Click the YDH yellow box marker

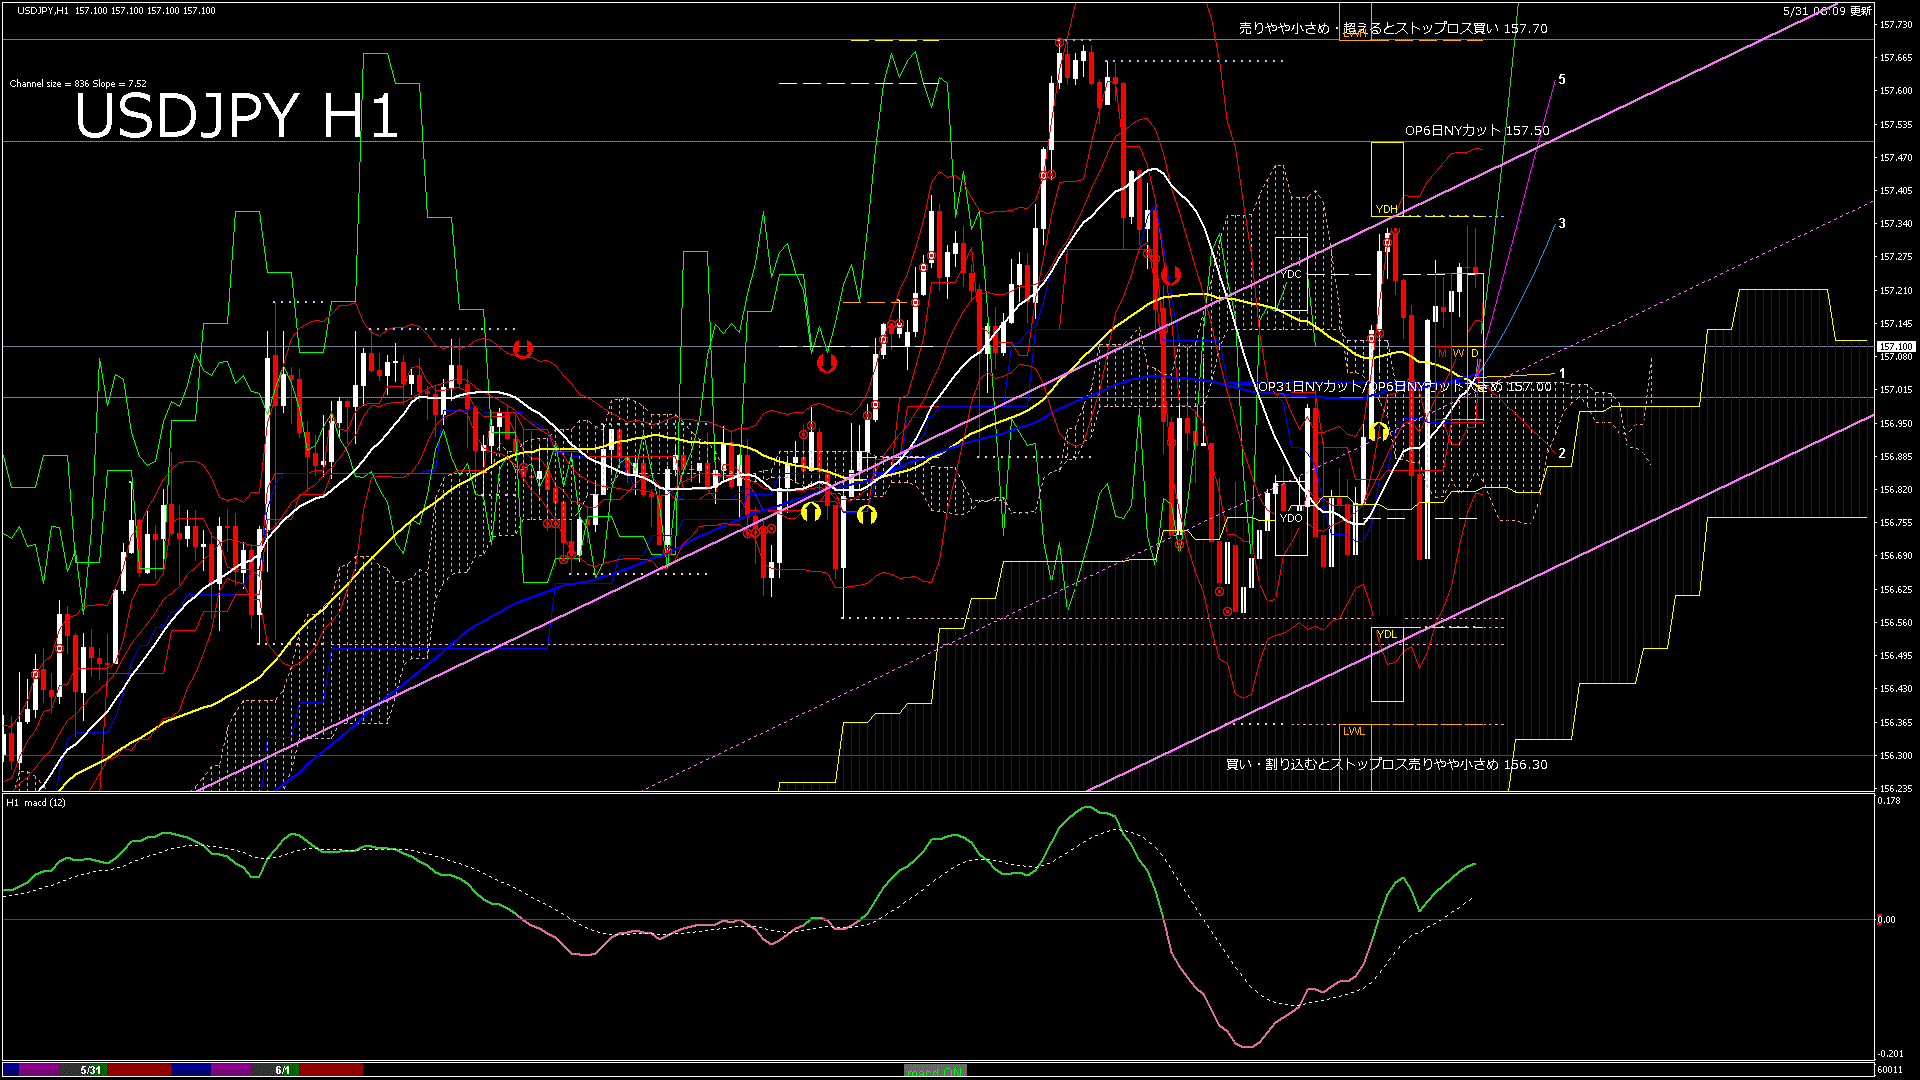[x=1386, y=209]
